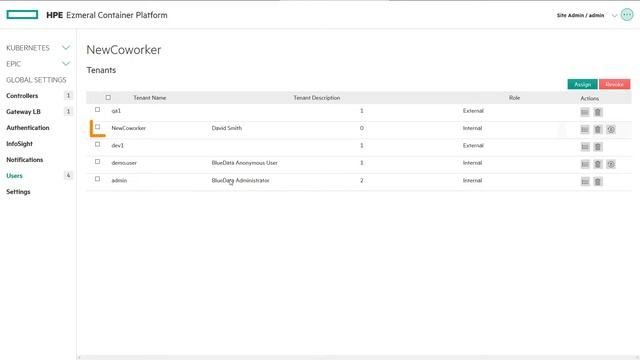Open the list-details icon for dev1

click(585, 147)
